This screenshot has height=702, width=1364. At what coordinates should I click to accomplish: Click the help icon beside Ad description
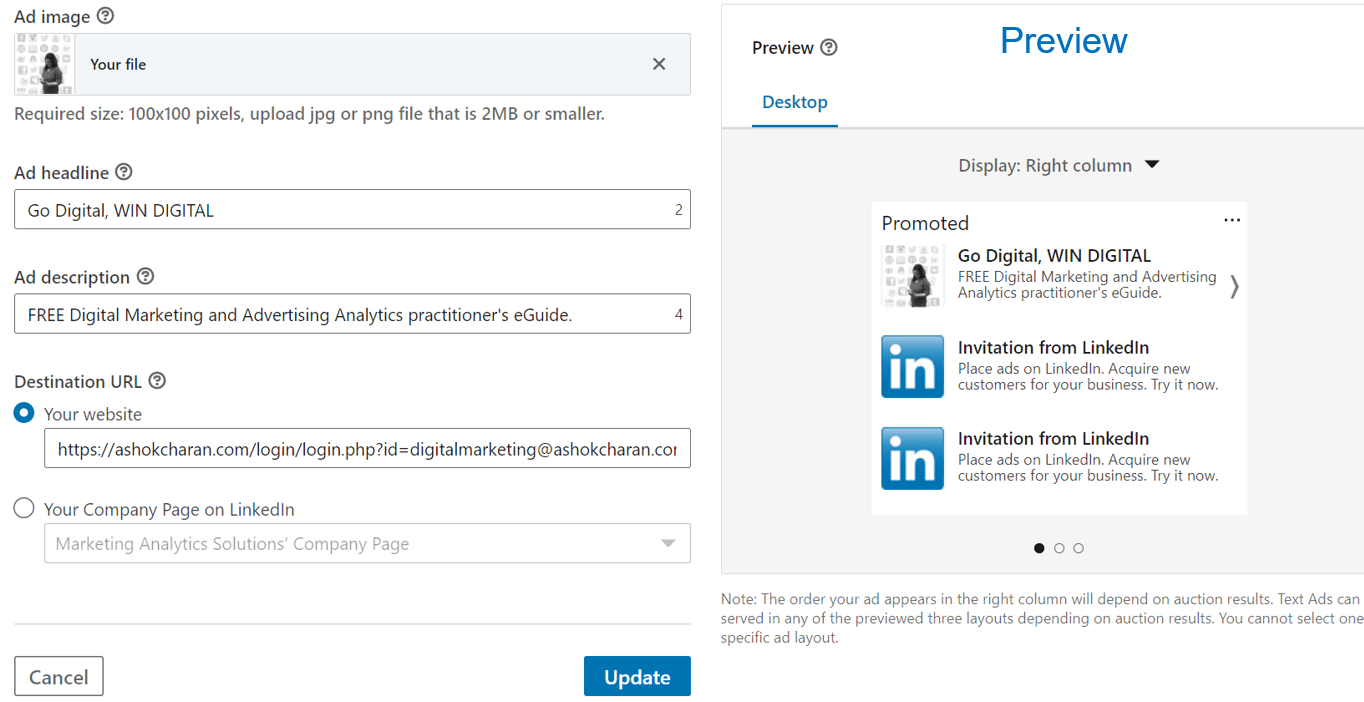pyautogui.click(x=145, y=276)
